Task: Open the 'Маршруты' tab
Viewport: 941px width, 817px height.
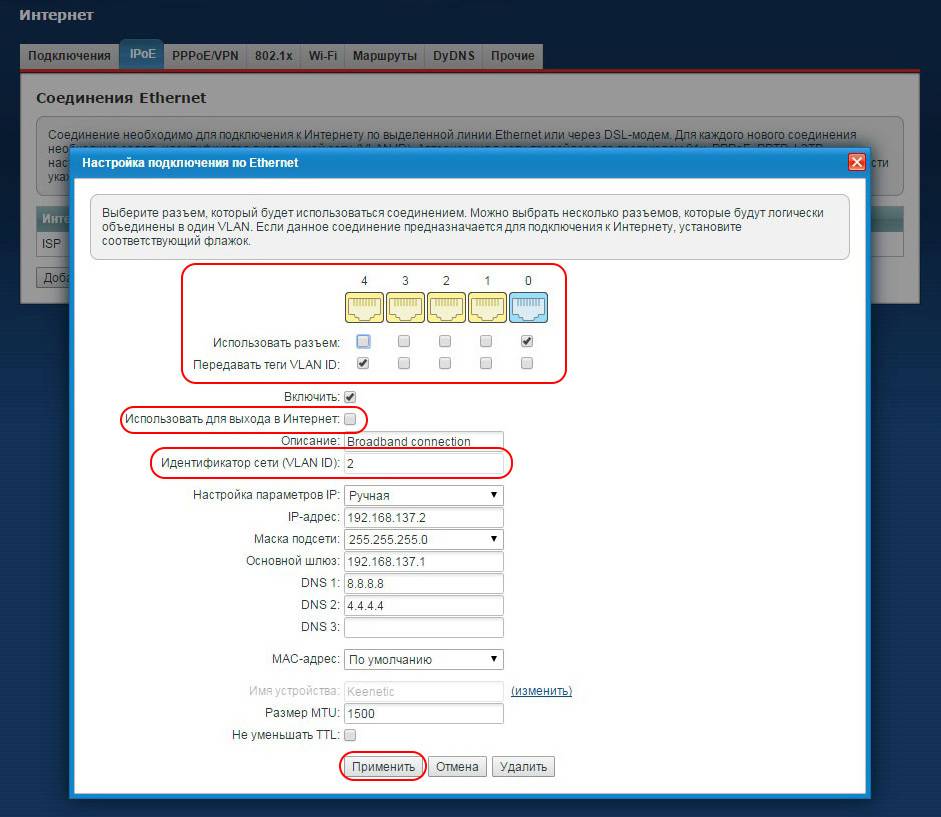Action: tap(385, 56)
